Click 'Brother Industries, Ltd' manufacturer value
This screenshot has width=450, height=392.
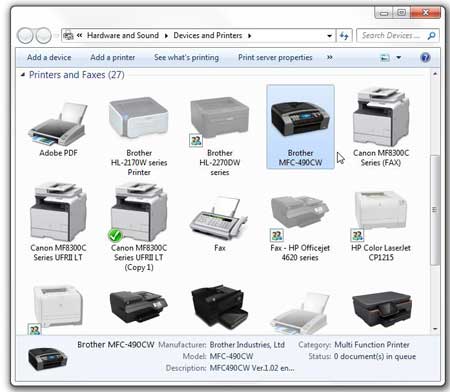point(247,345)
